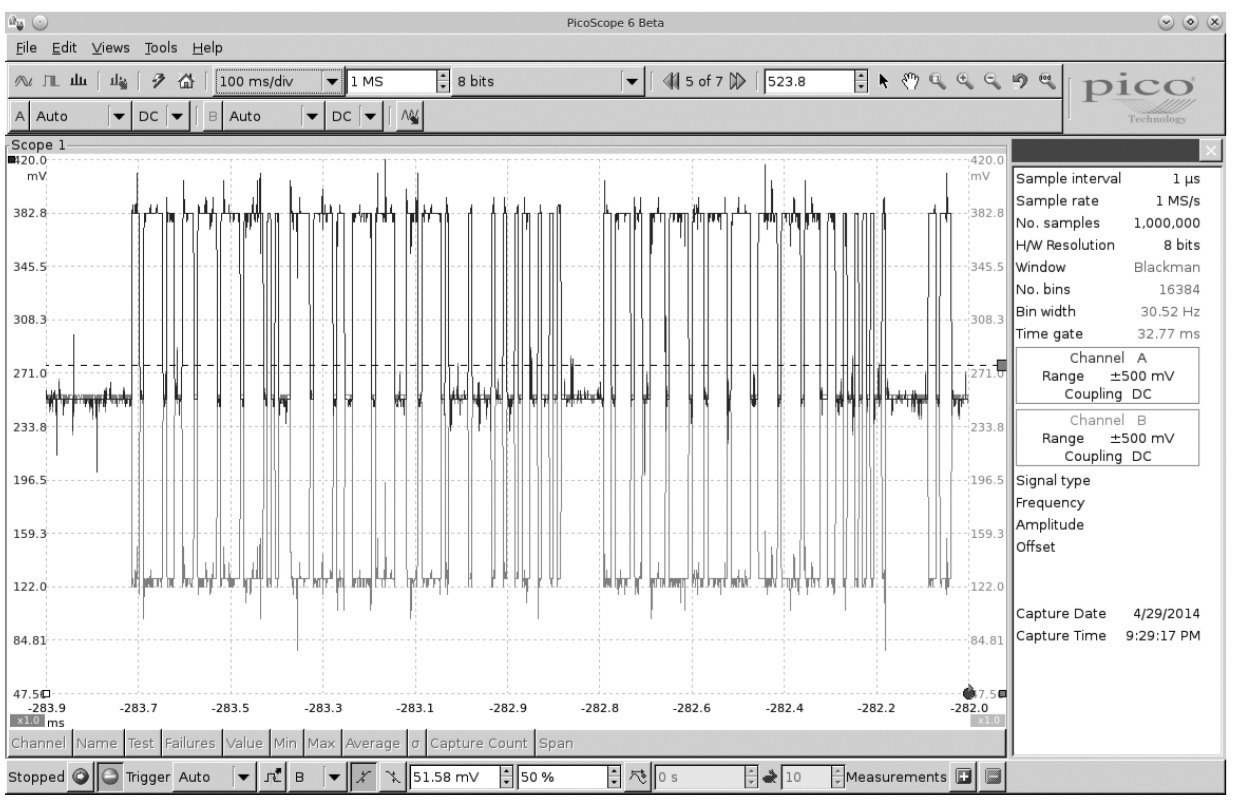Open the 8 bits resolution dropdown

coord(632,81)
